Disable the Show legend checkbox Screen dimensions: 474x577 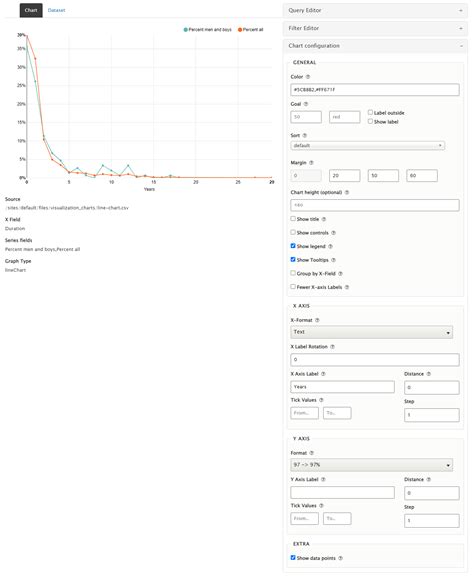pos(293,246)
